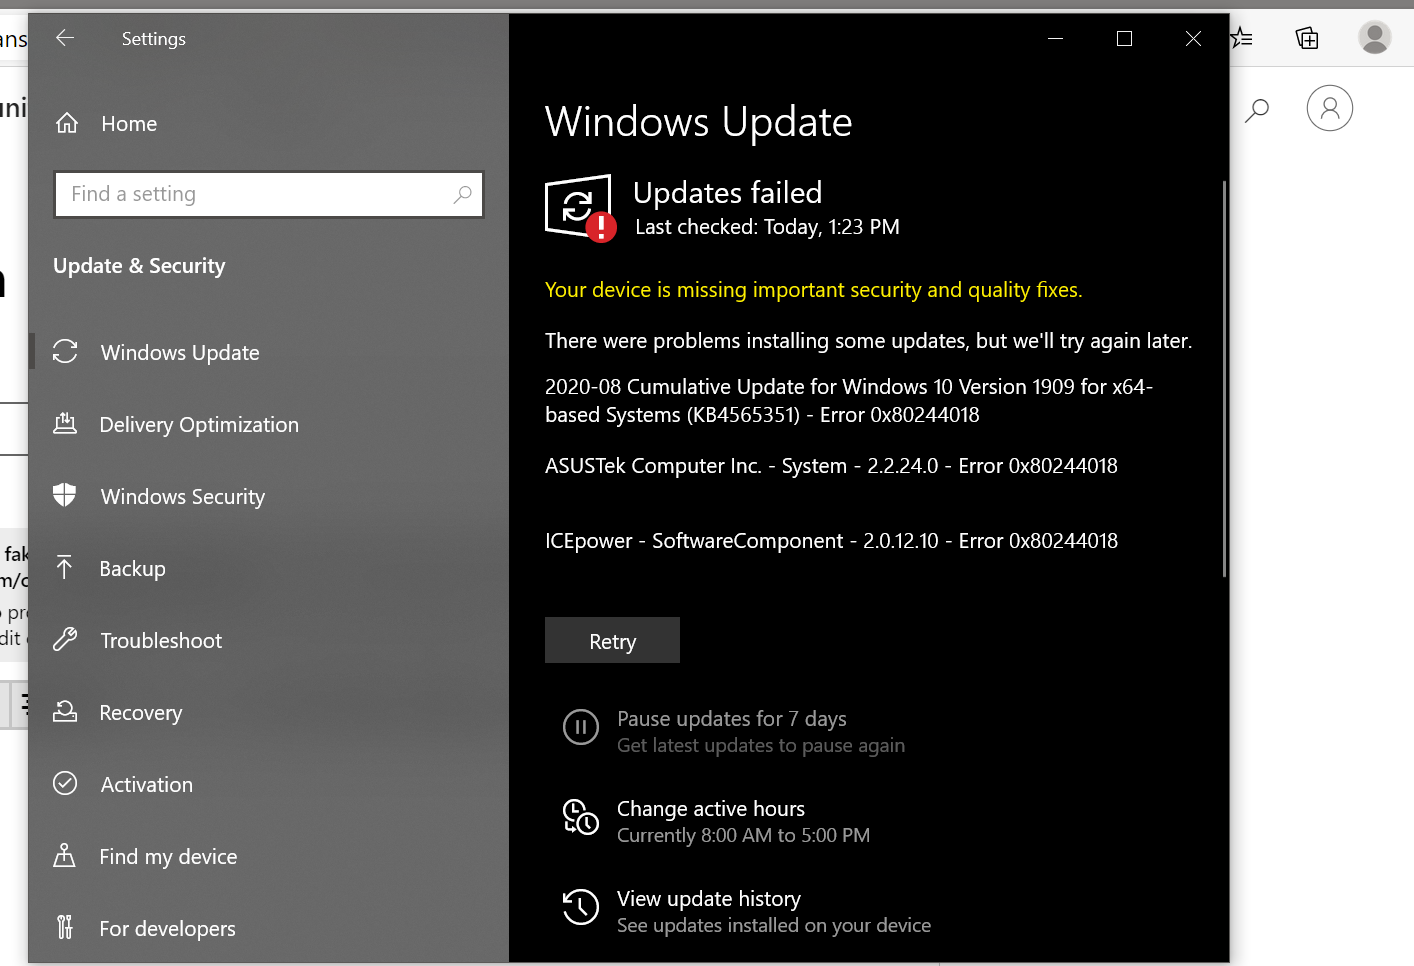This screenshot has width=1414, height=966.
Task: Open Find my device settings
Action: pos(168,856)
